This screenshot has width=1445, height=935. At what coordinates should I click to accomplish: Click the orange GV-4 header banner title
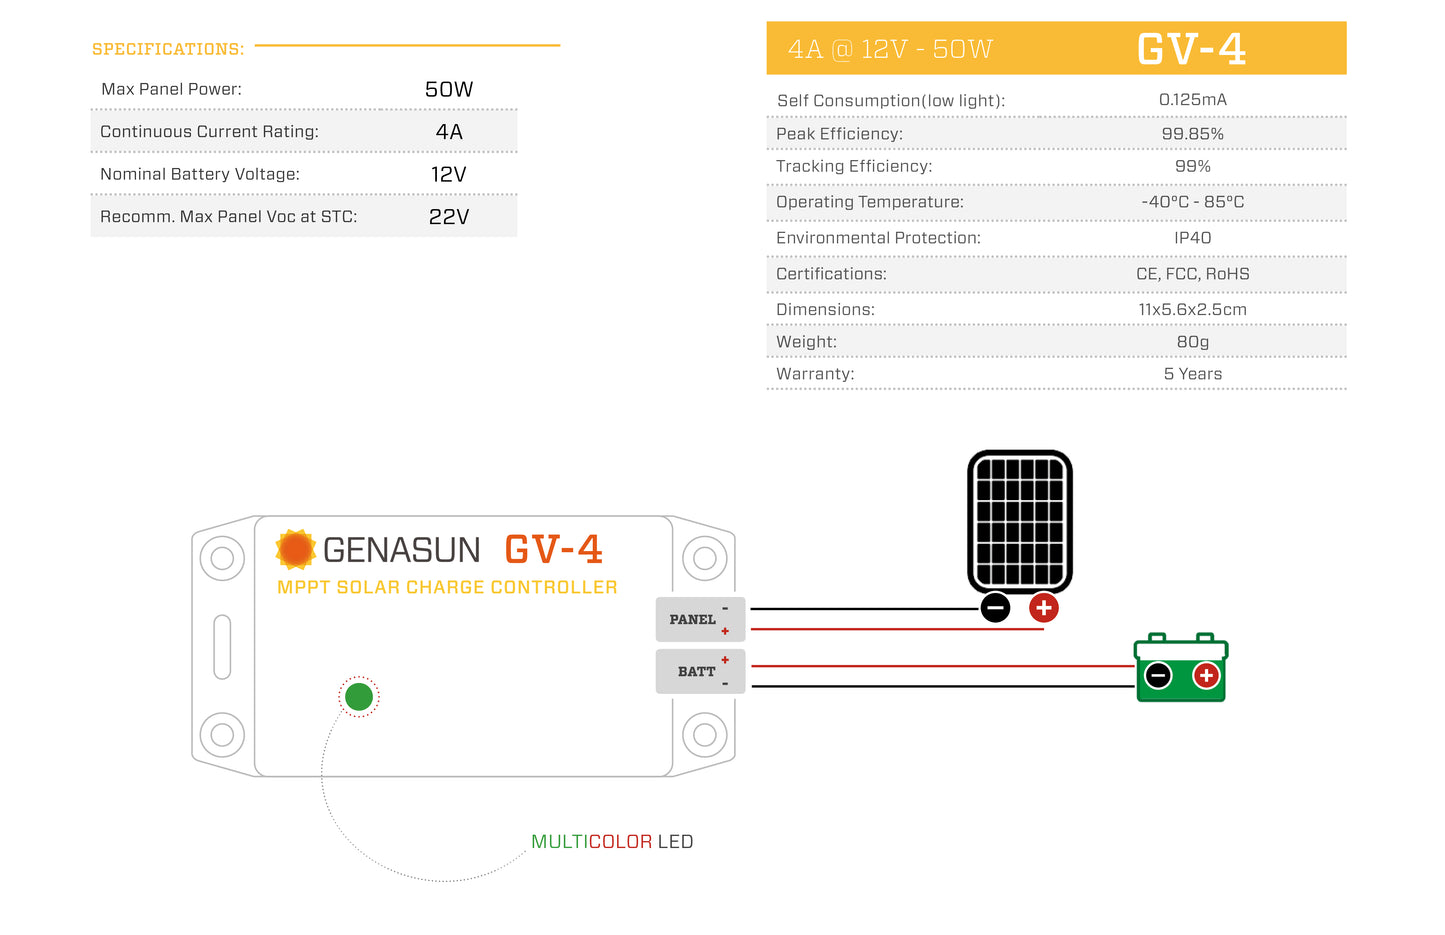click(x=1191, y=49)
